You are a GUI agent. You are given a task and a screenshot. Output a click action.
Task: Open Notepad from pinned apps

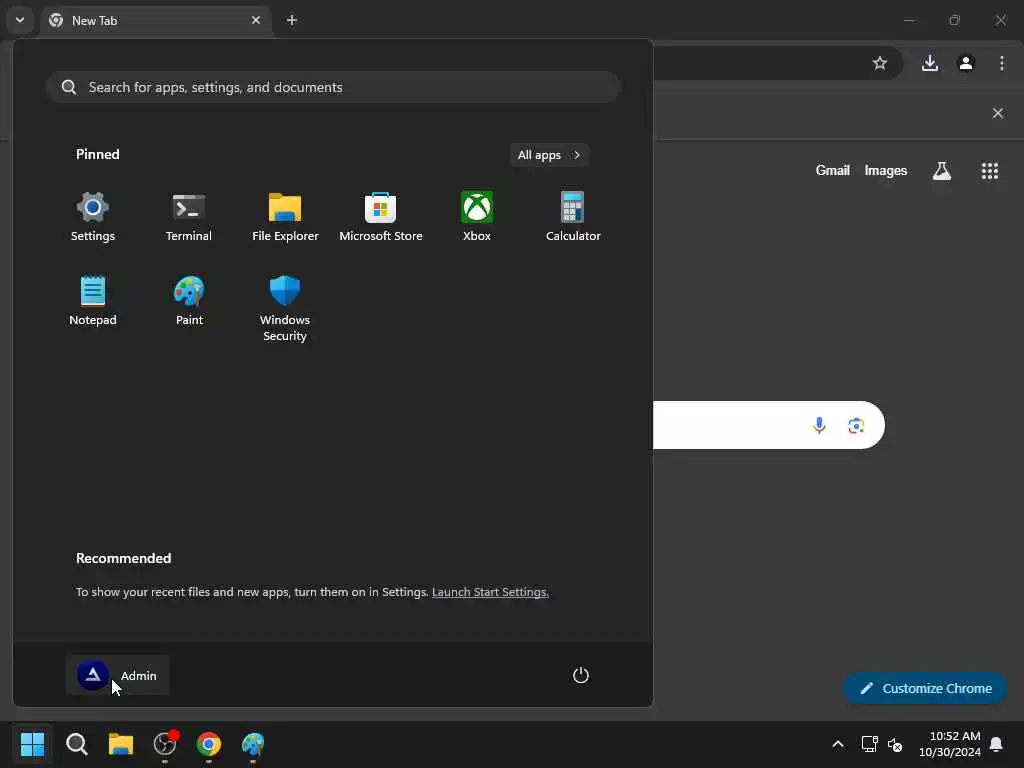pyautogui.click(x=93, y=301)
